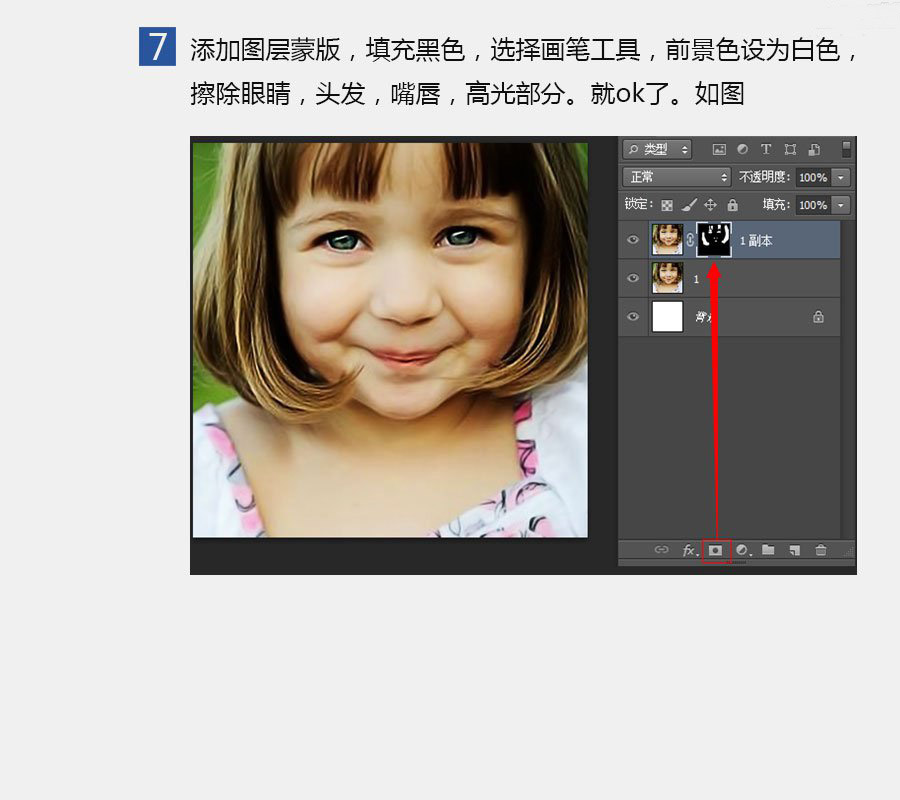Expand the 填充 fill slider arrow
This screenshot has height=800, width=900.
[x=840, y=205]
